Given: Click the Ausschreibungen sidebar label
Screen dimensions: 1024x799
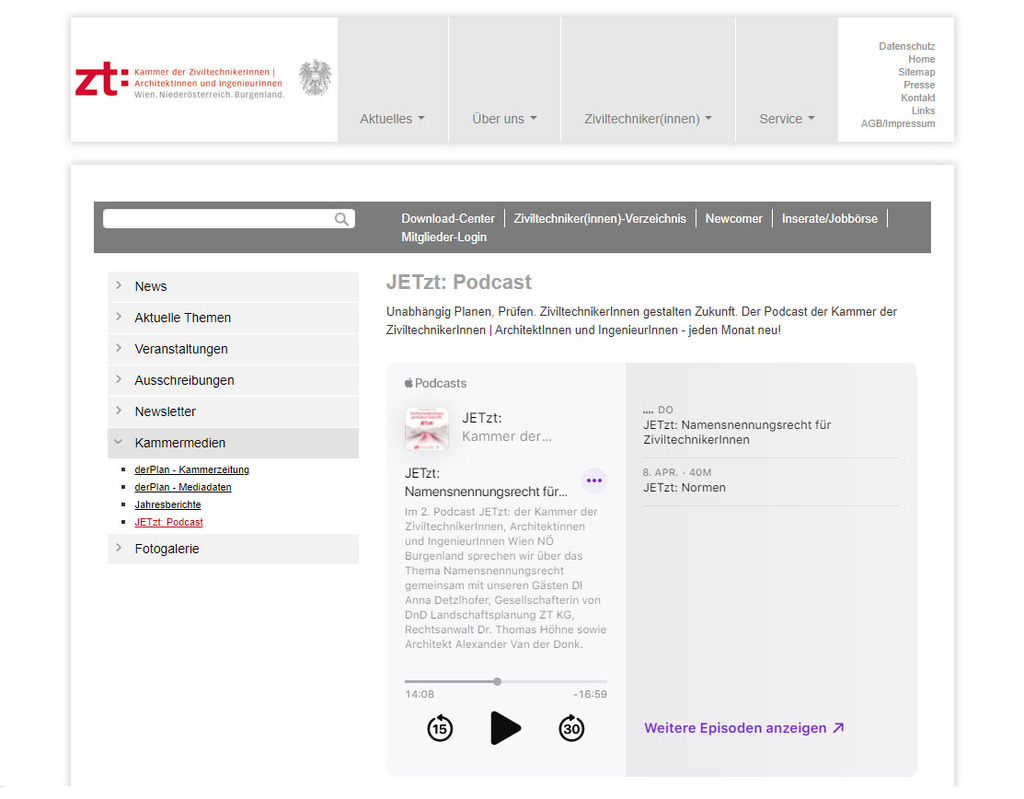Looking at the screenshot, I should (x=184, y=380).
